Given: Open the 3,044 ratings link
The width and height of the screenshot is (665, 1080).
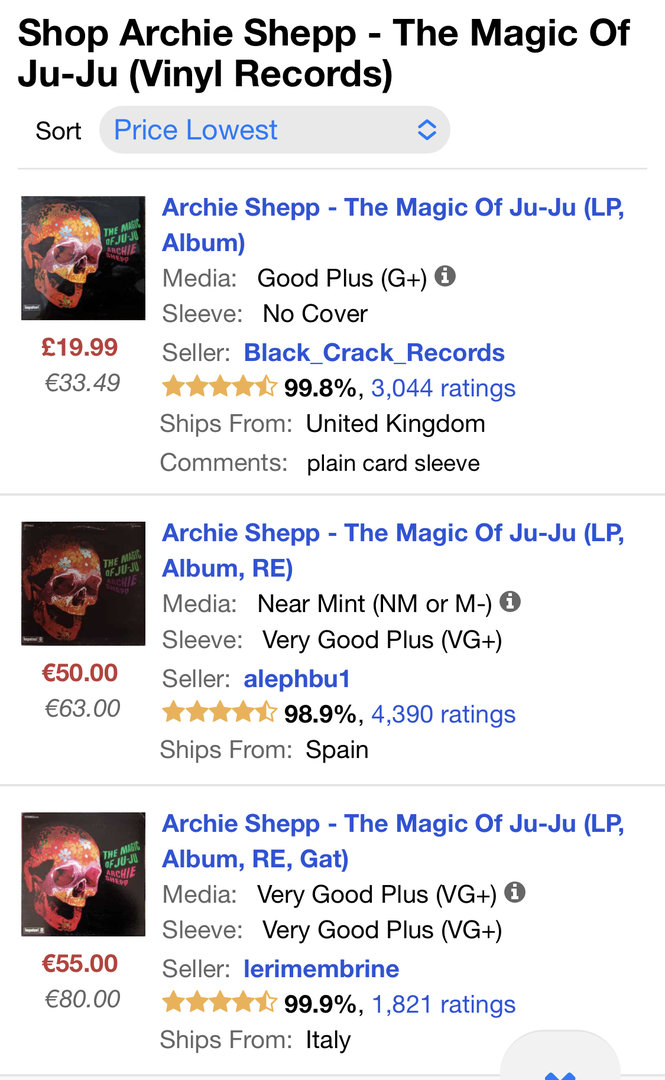Looking at the screenshot, I should coord(443,388).
